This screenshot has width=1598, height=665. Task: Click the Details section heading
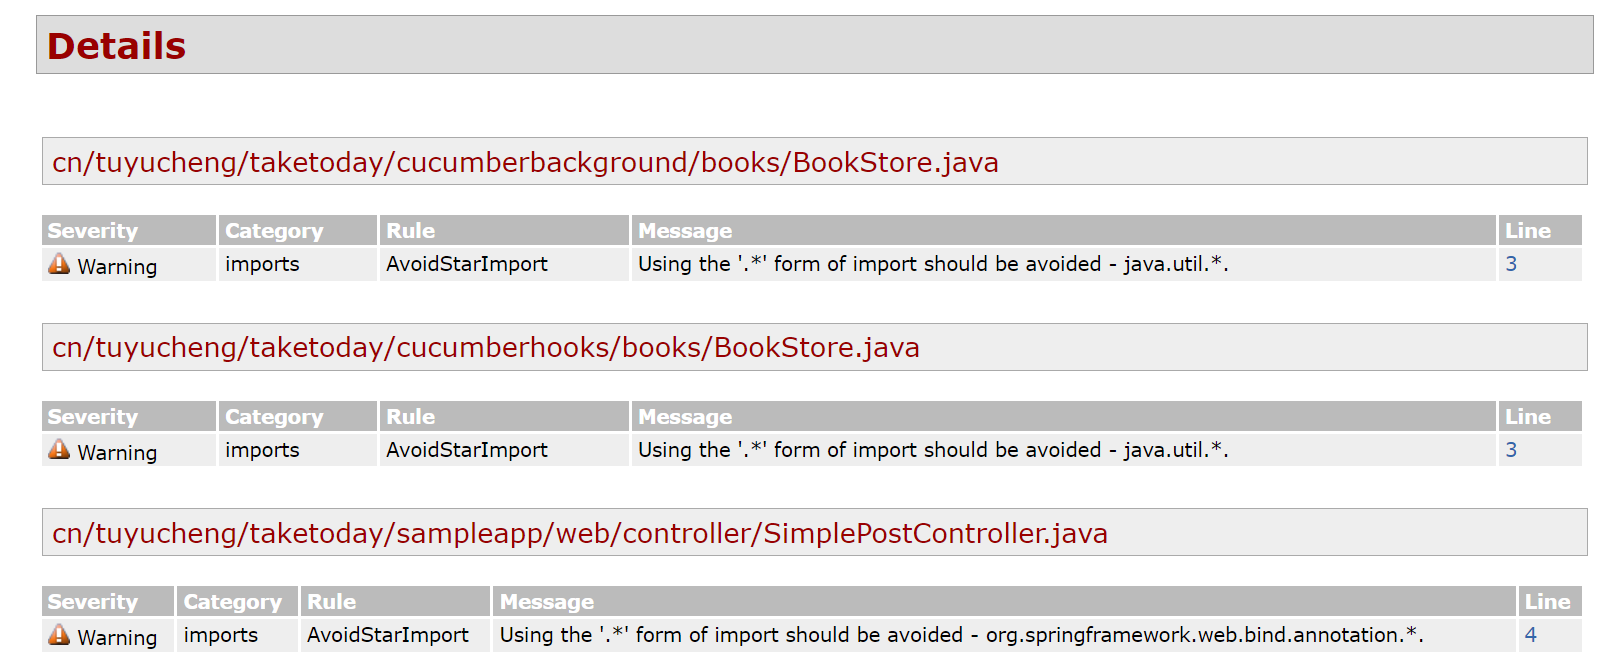click(x=116, y=46)
